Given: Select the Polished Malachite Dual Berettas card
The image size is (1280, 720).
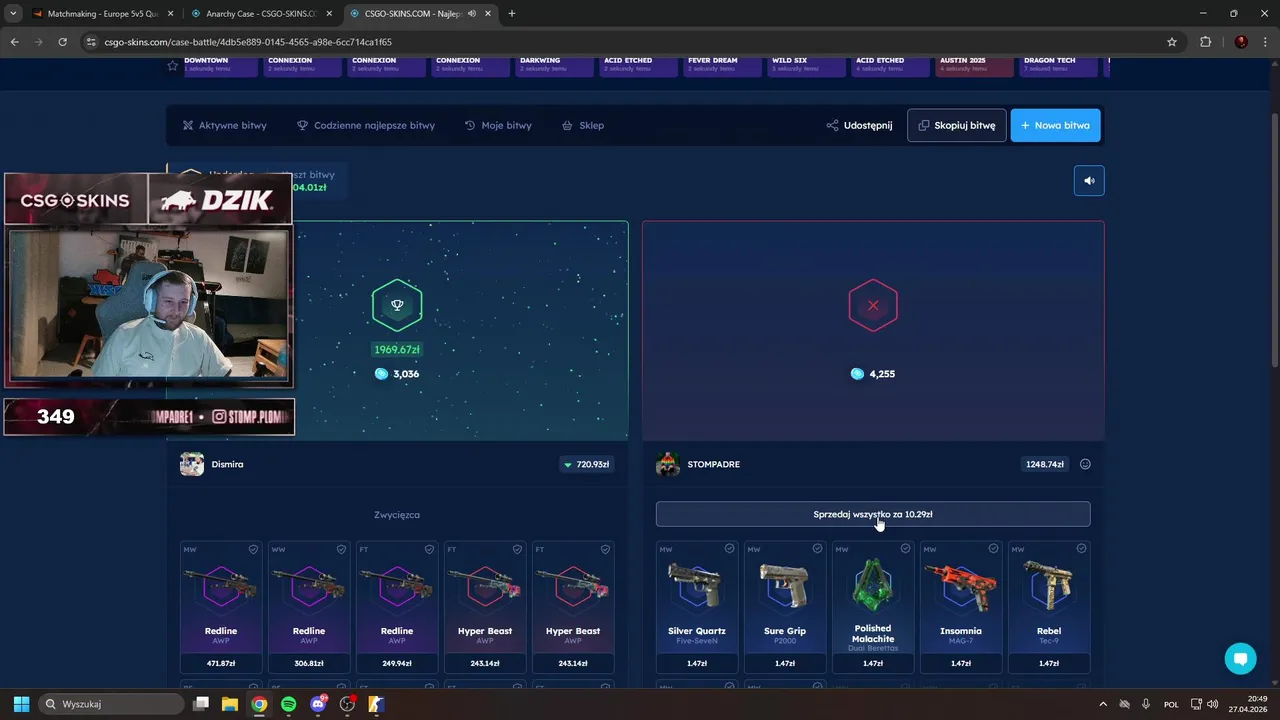Looking at the screenshot, I should (x=873, y=607).
